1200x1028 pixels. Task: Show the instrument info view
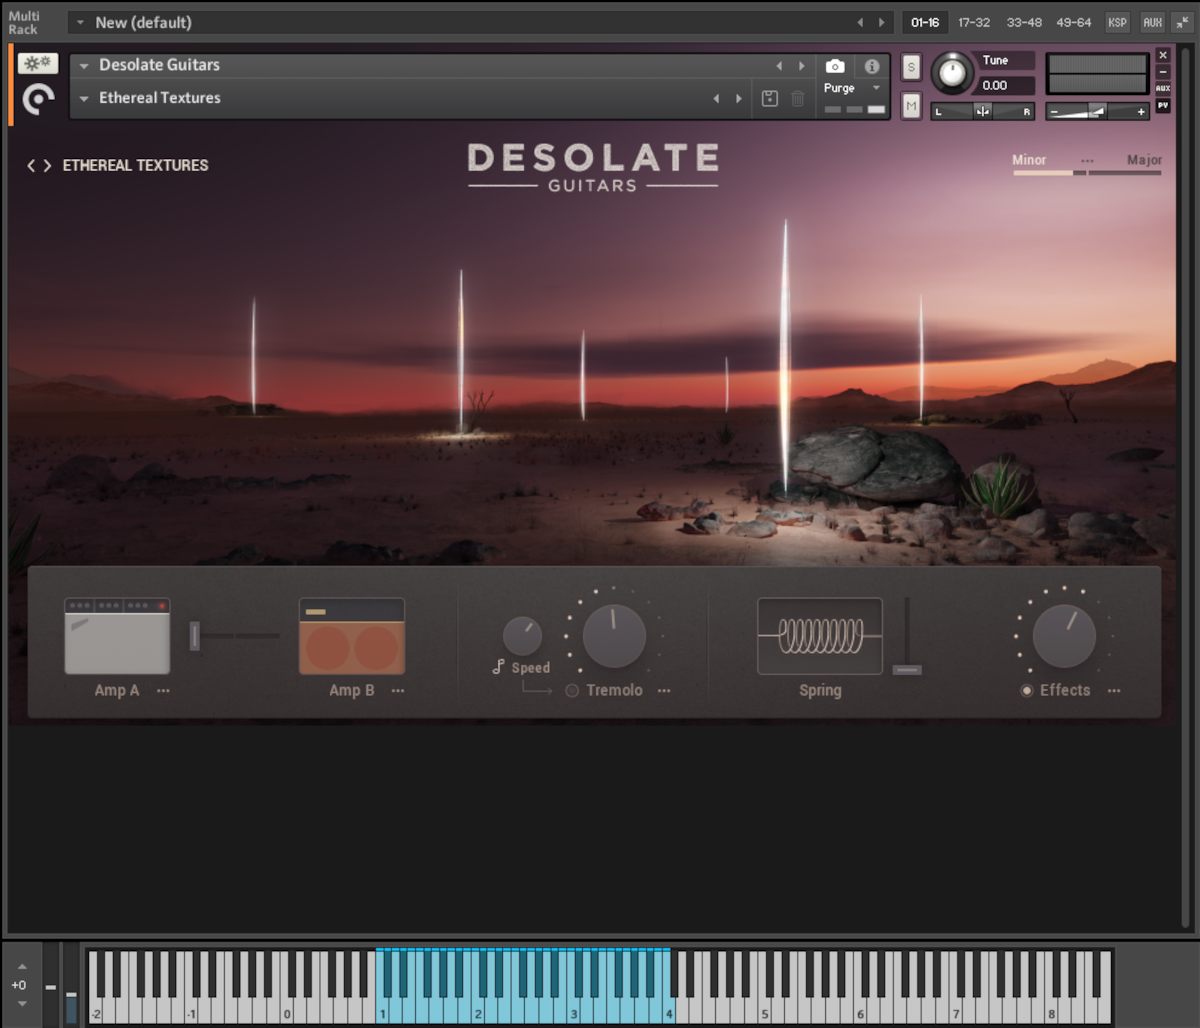(872, 66)
